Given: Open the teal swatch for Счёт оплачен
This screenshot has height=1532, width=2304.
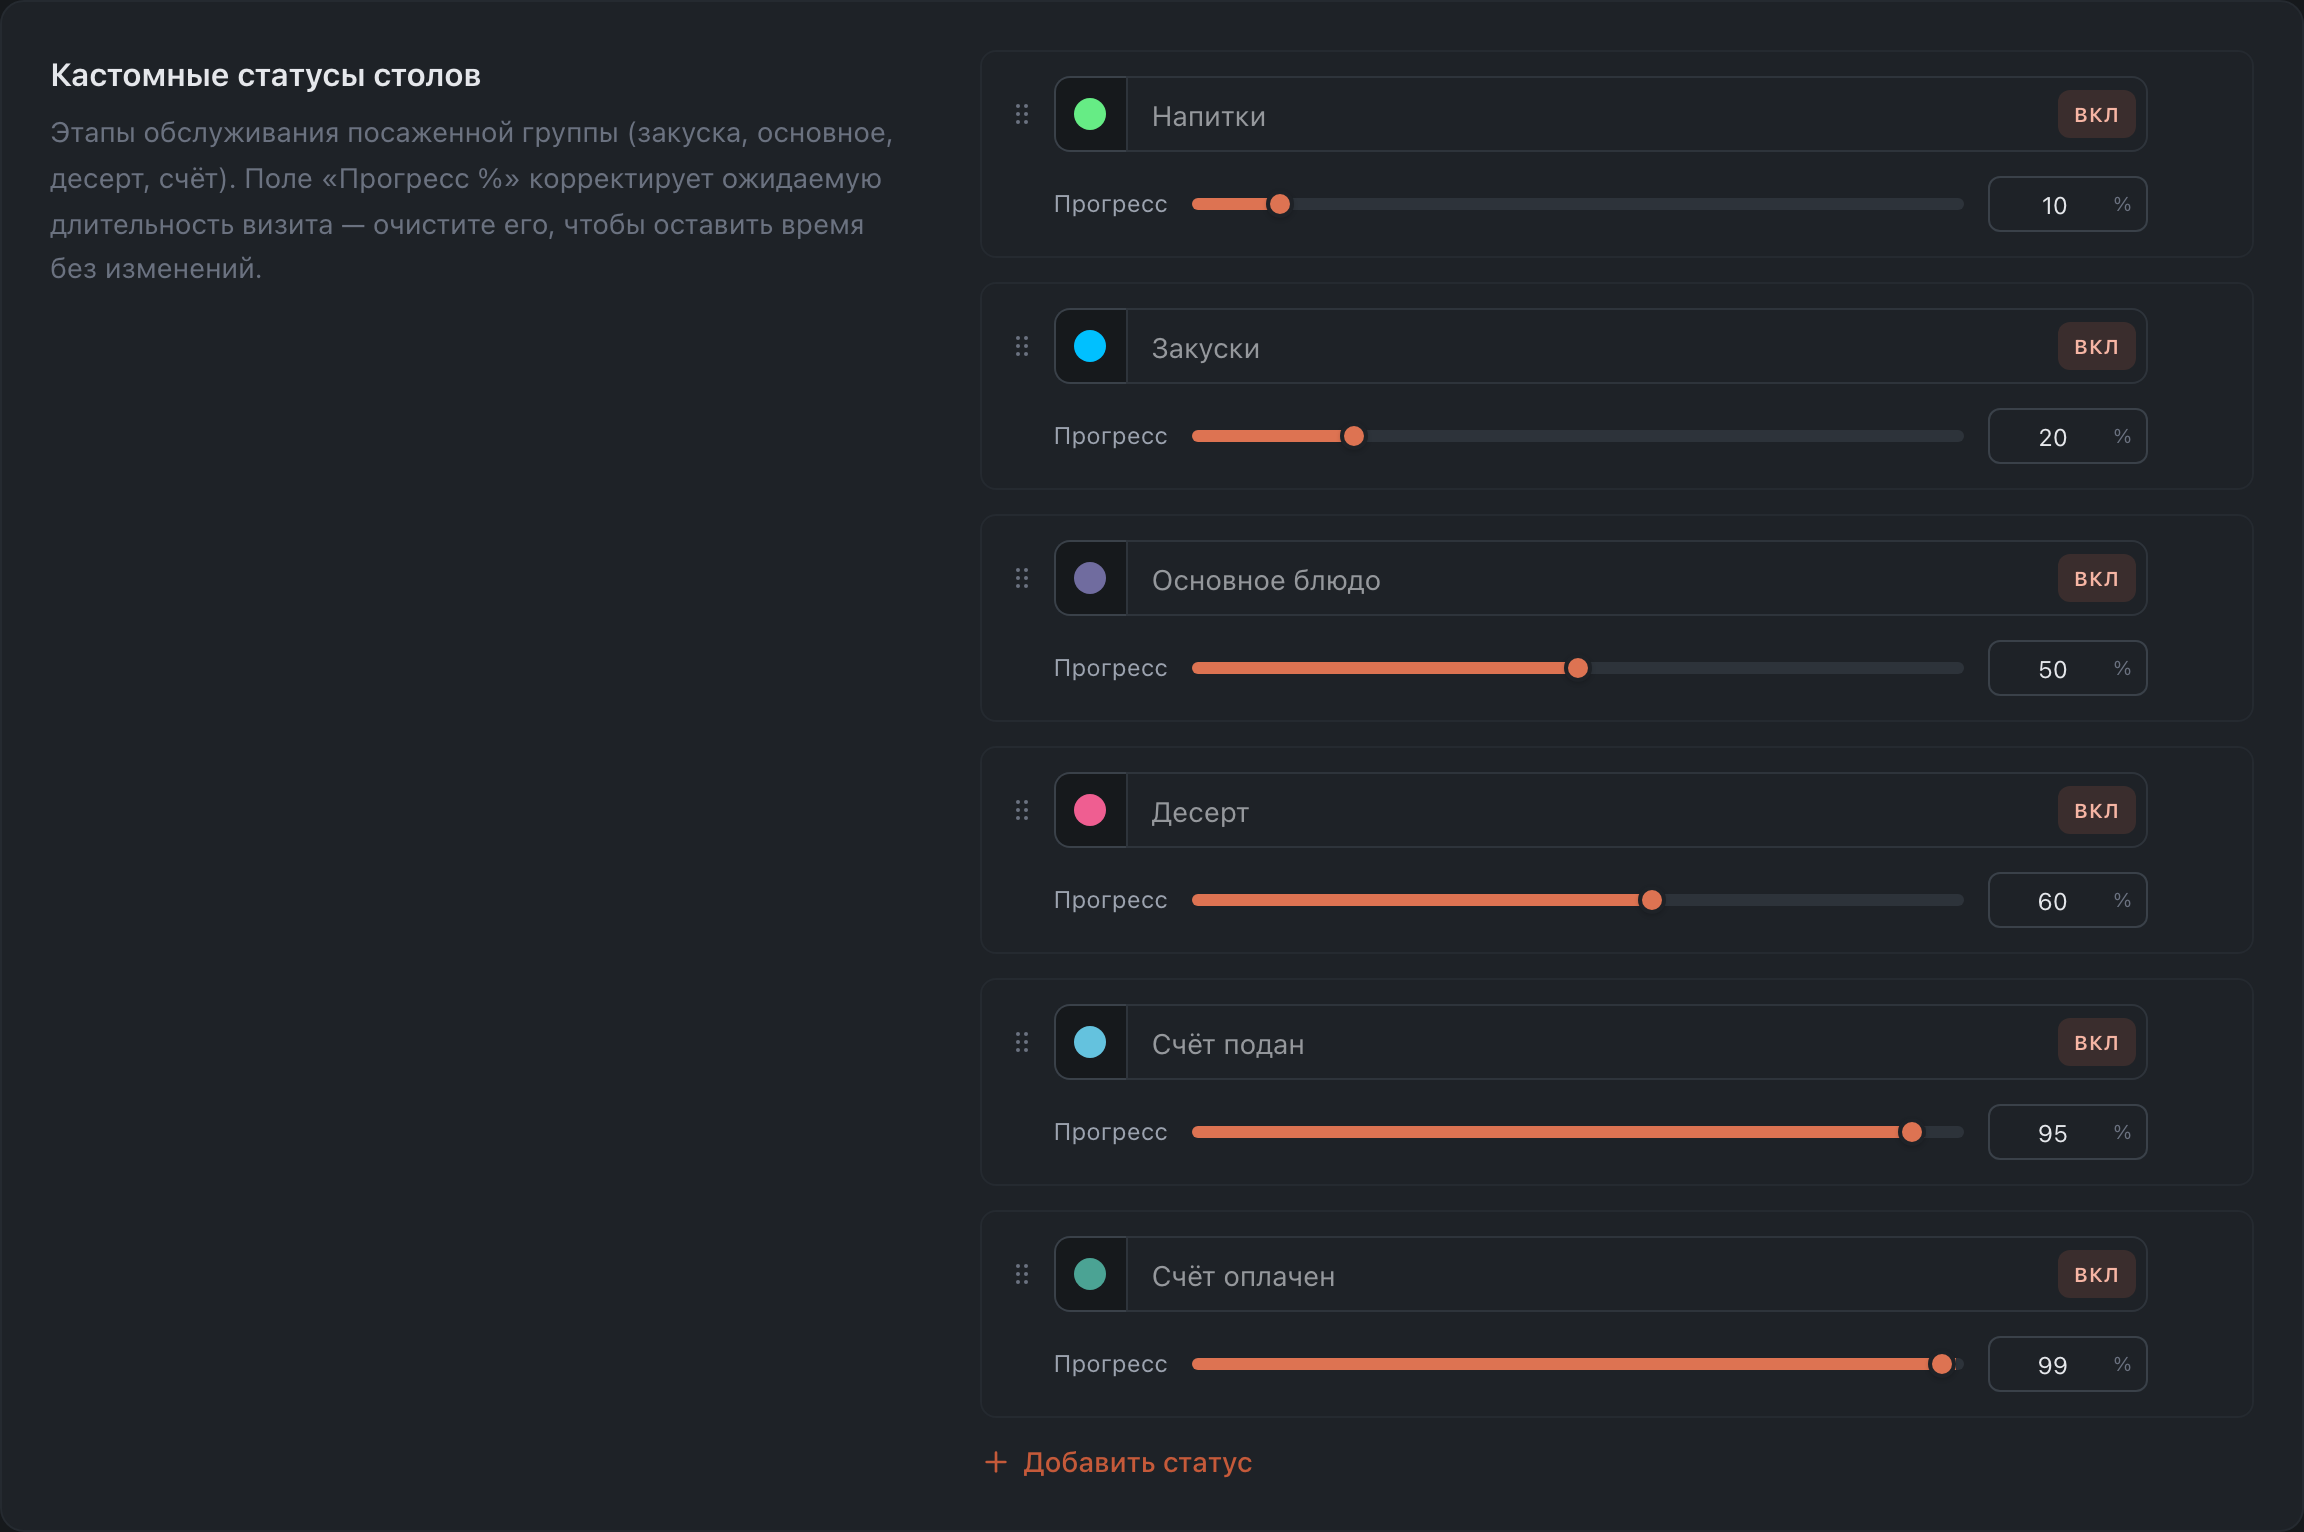Looking at the screenshot, I should [x=1090, y=1274].
